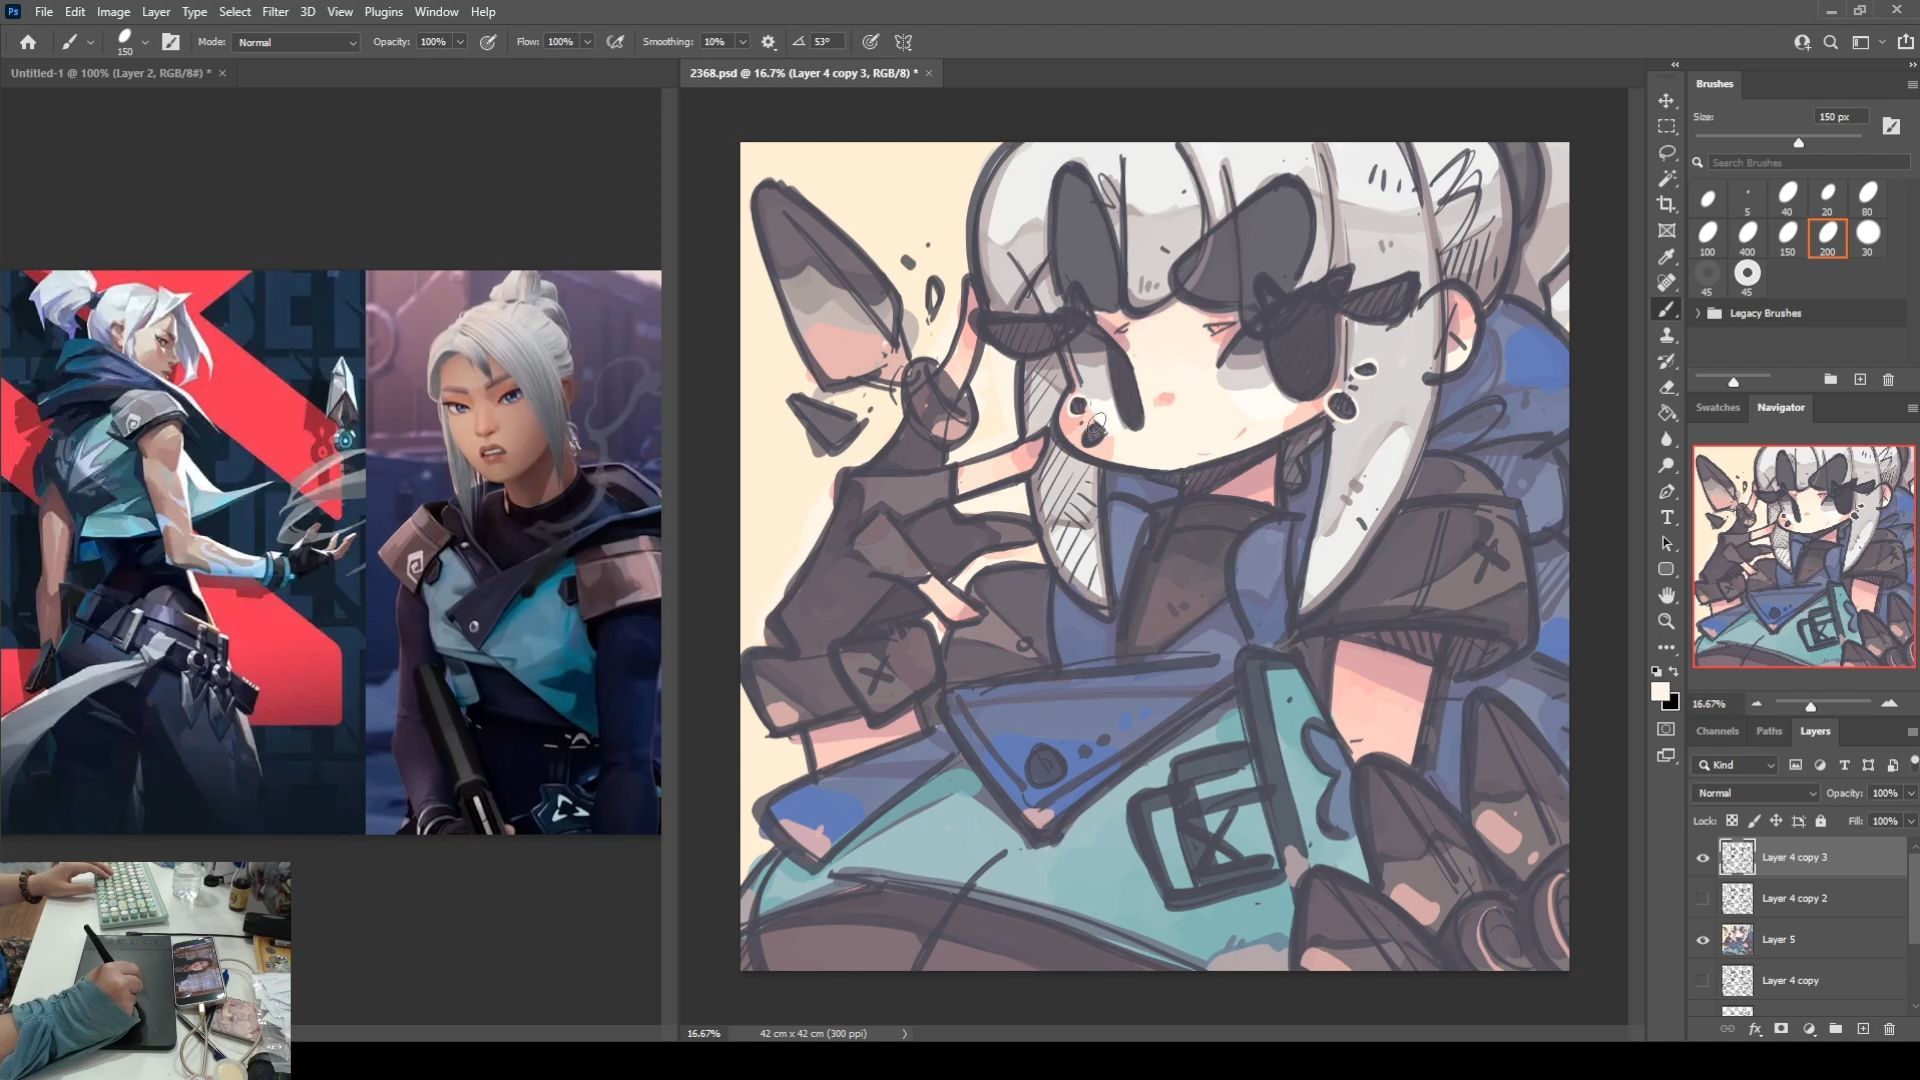This screenshot has width=1920, height=1080.
Task: Select the Rectangular Marquee tool
Action: tap(1666, 127)
